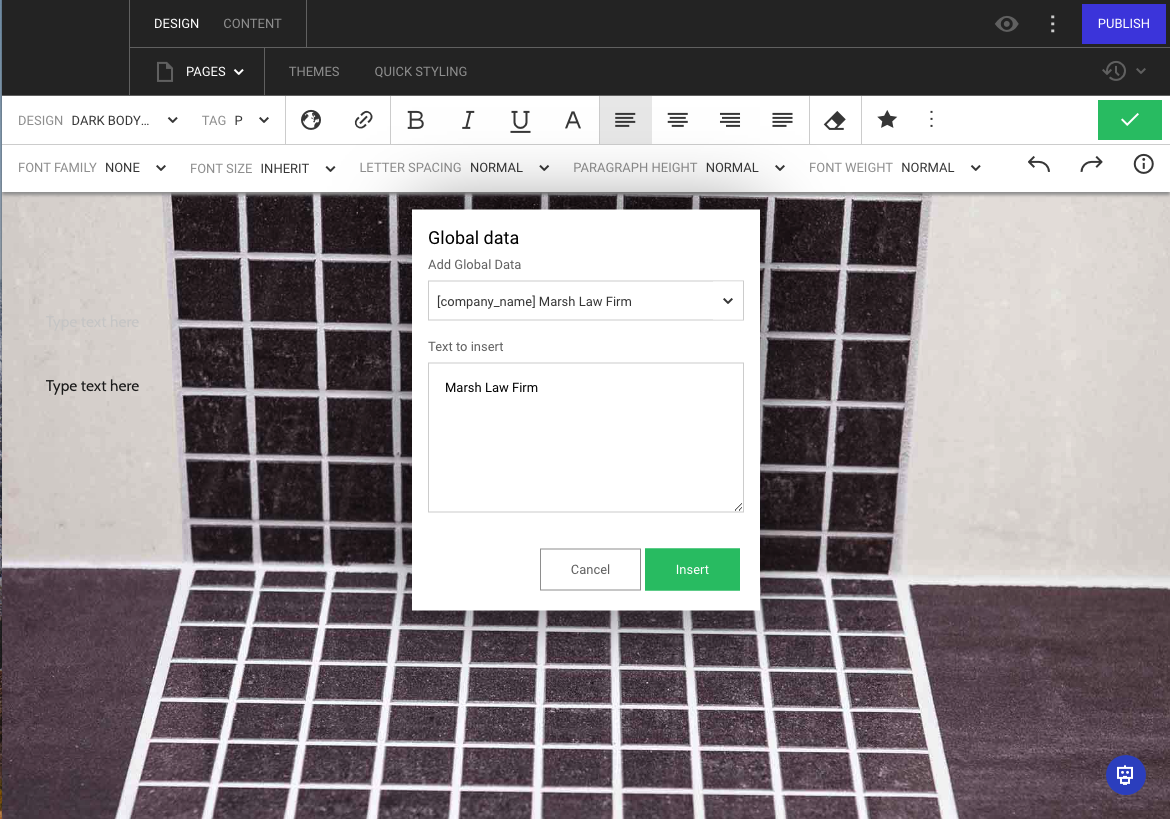Toggle italic formatting
Viewport: 1170px width, 819px height.
click(468, 120)
